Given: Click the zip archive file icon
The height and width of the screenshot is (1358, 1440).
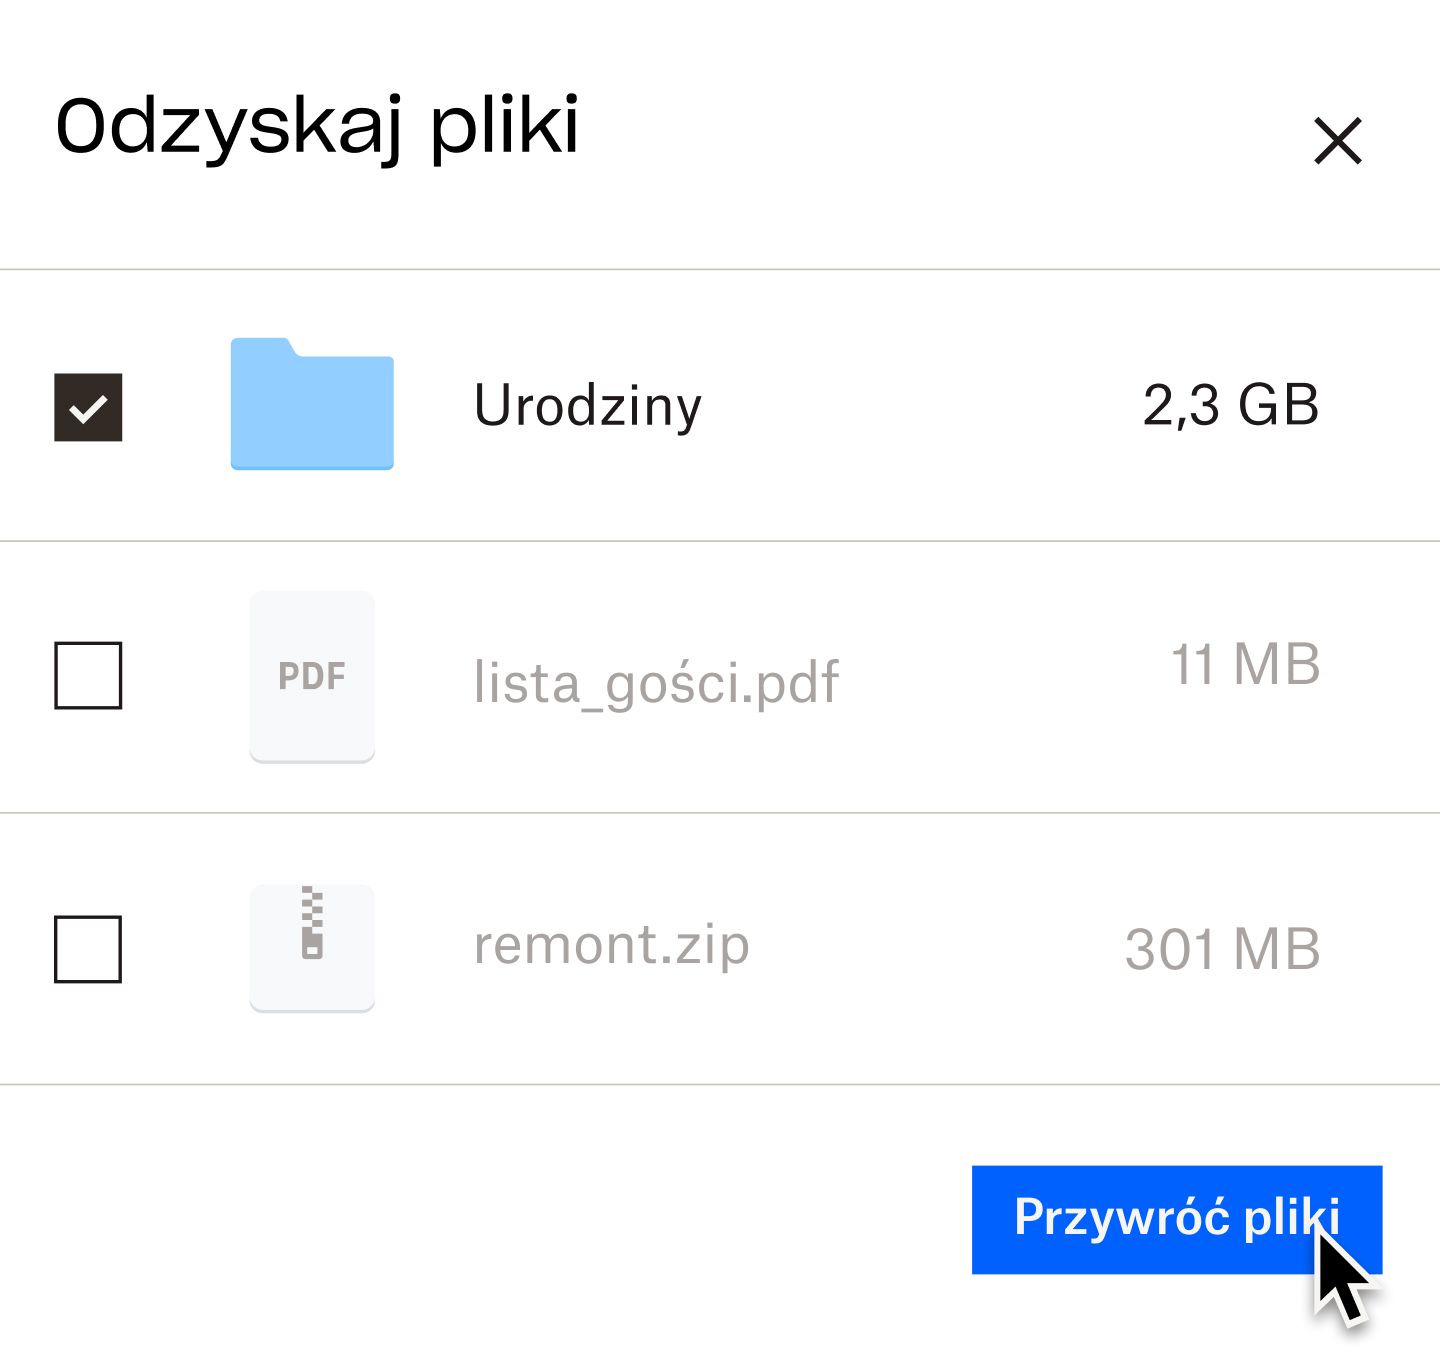Looking at the screenshot, I should coord(312,948).
